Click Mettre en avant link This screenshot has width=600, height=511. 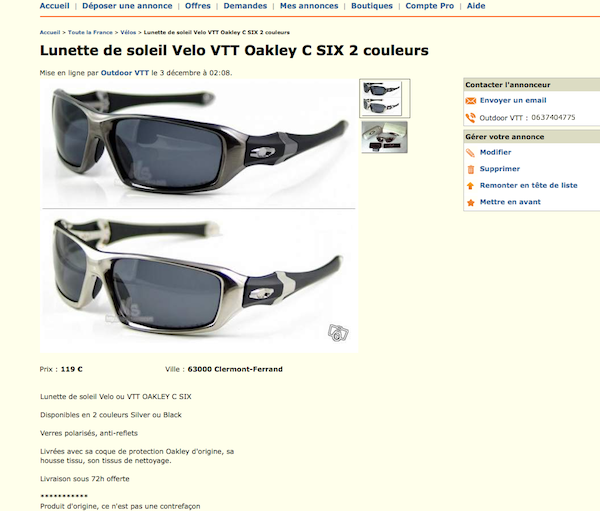[510, 202]
